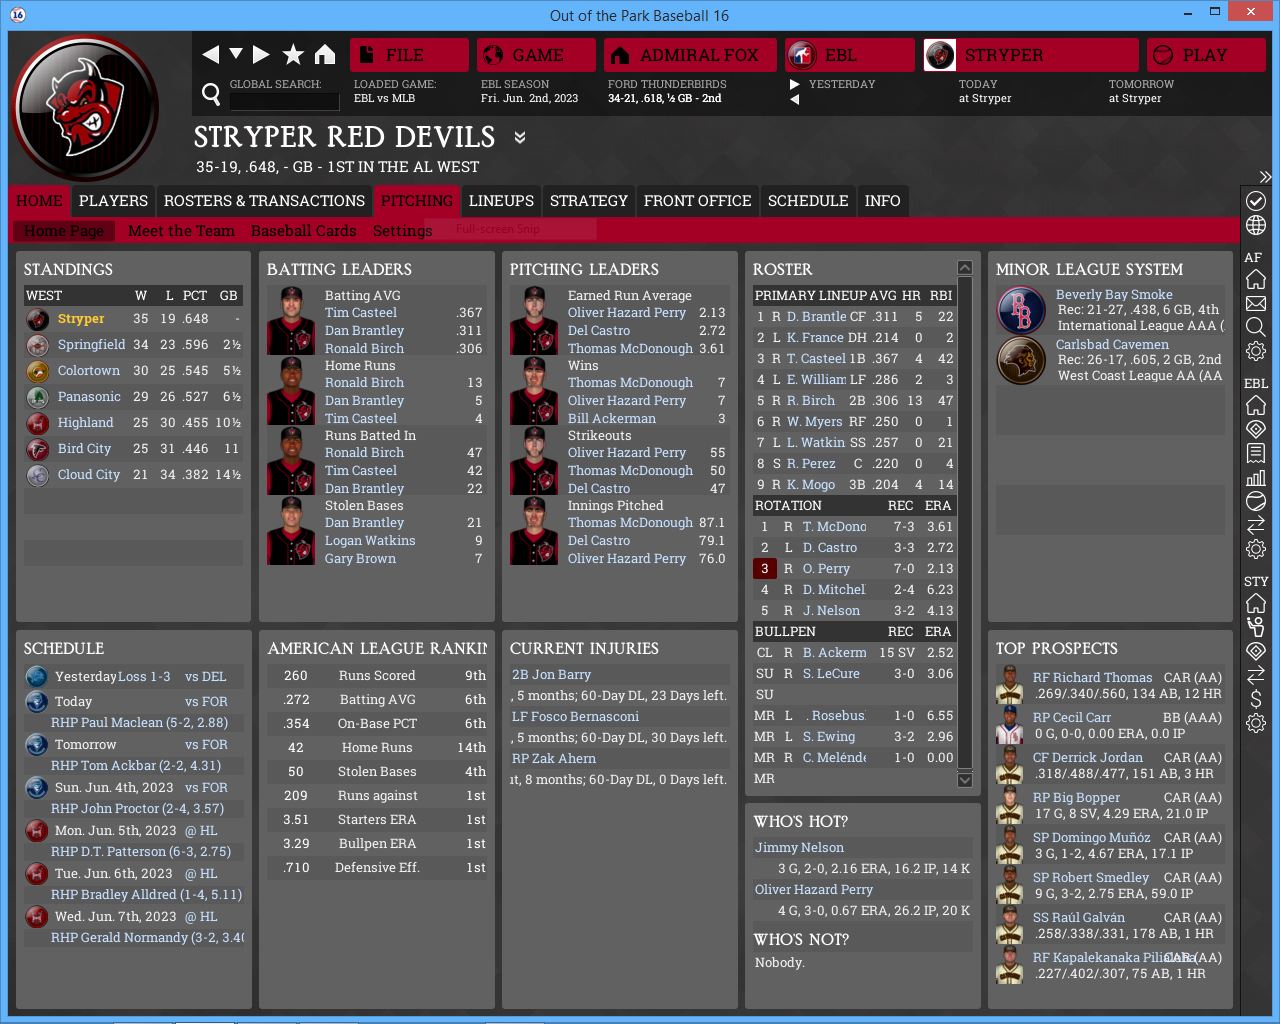
Task: Click the EBL section two-arrows icon
Action: [x=1256, y=525]
